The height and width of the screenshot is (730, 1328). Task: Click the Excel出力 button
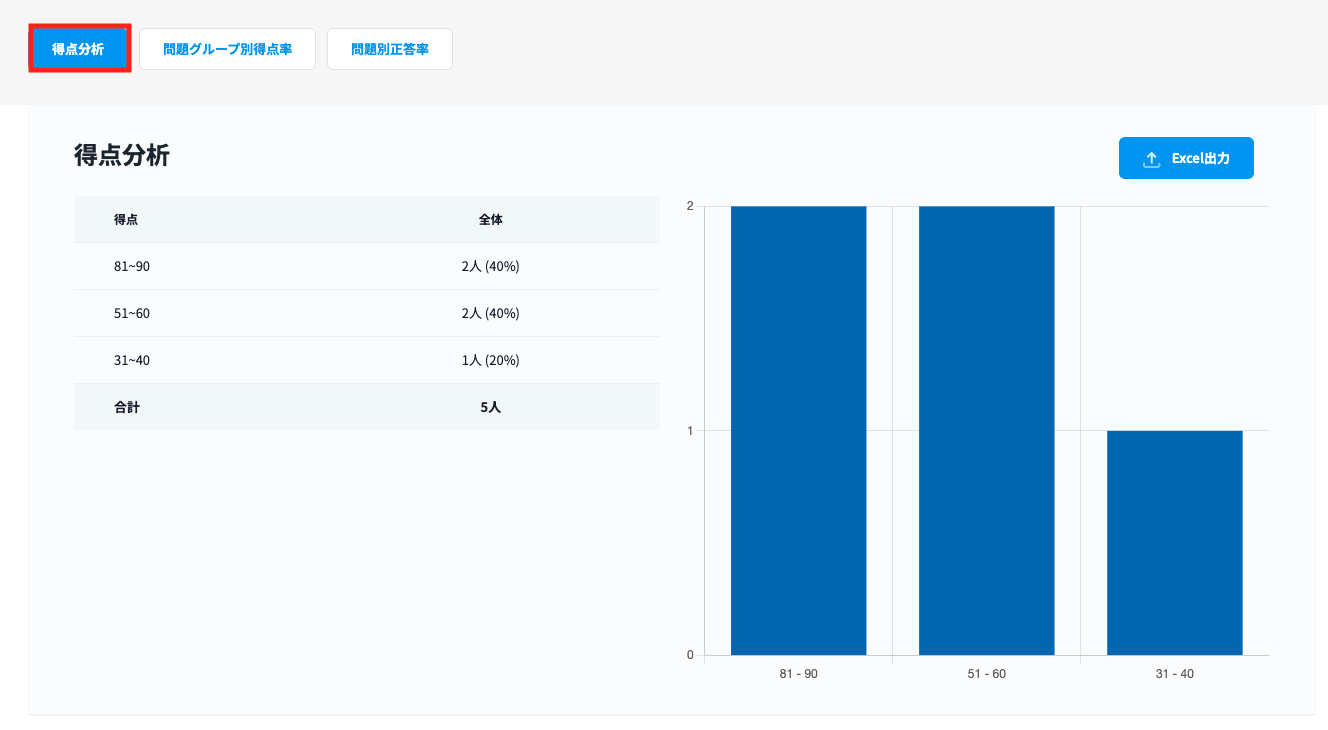1186,158
